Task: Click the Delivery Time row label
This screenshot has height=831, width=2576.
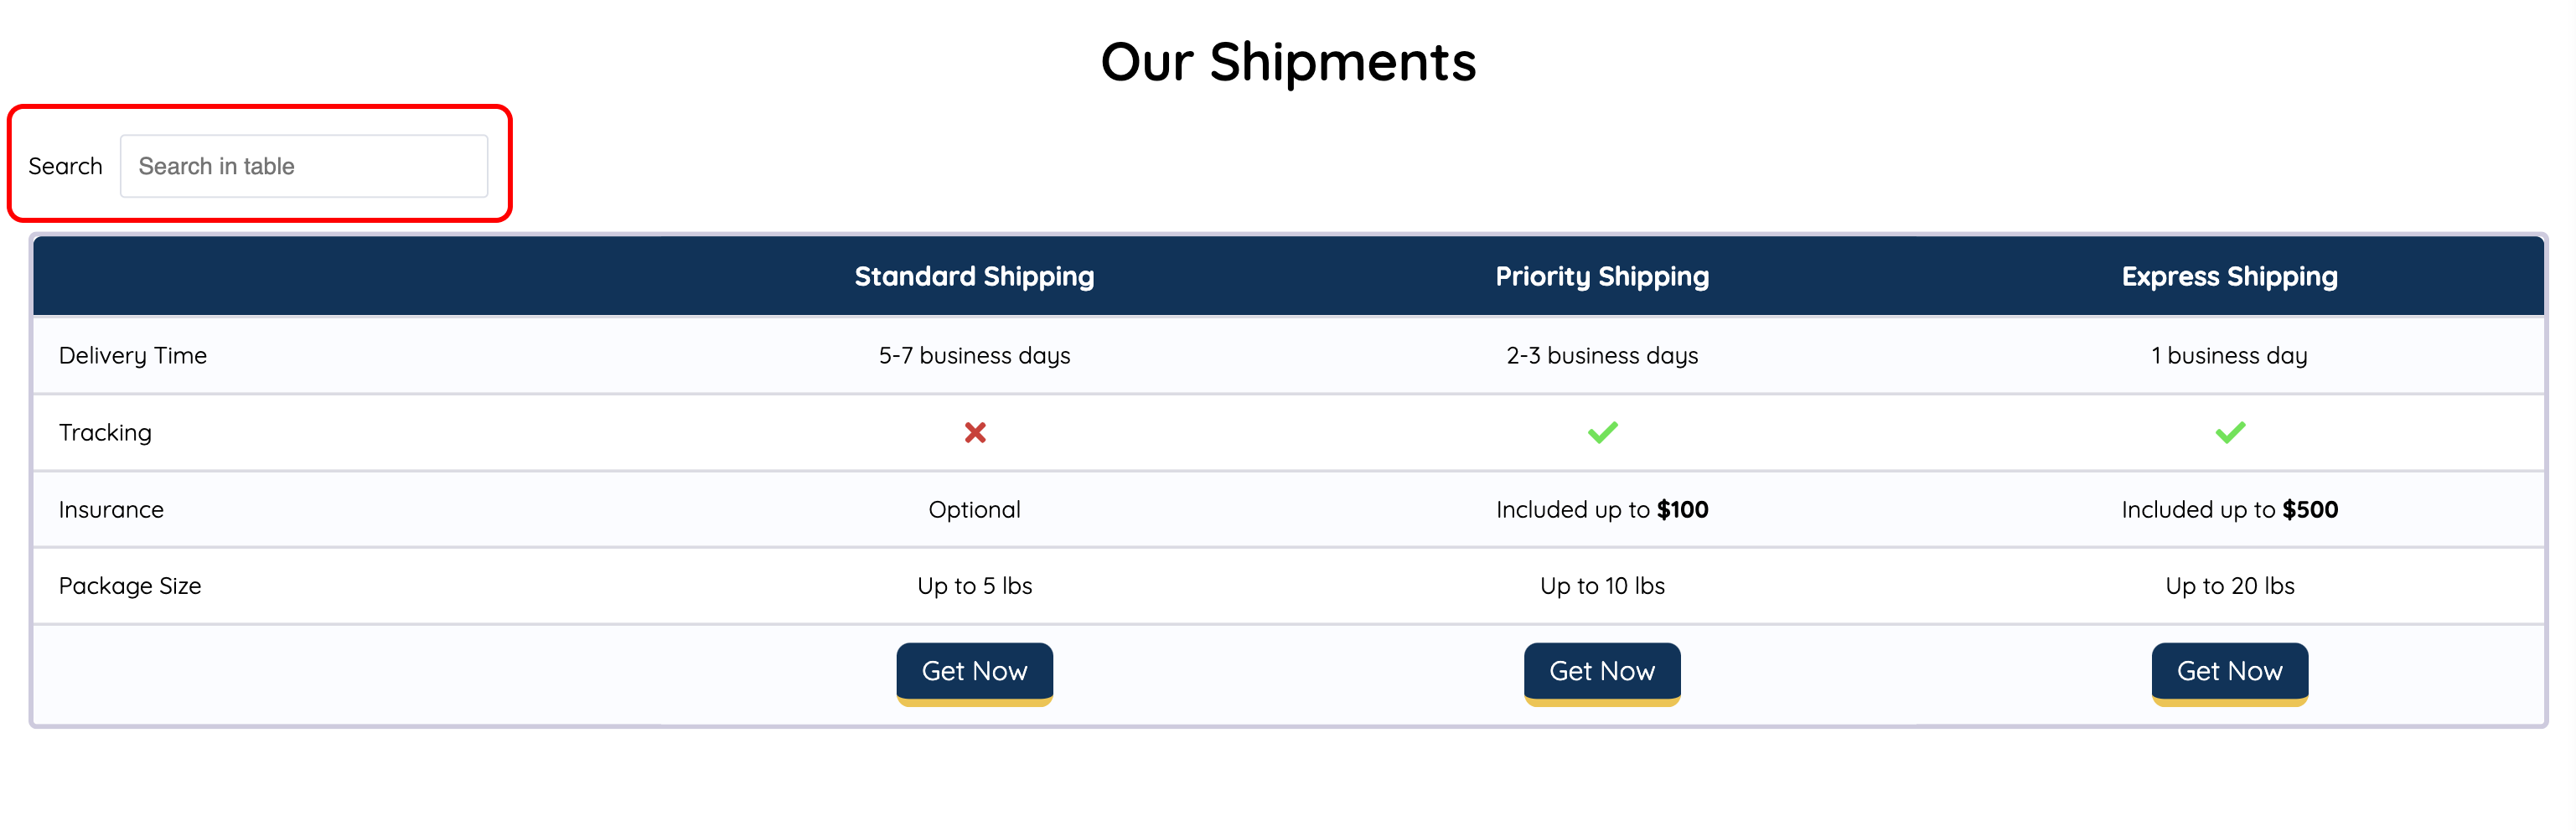Action: point(133,355)
